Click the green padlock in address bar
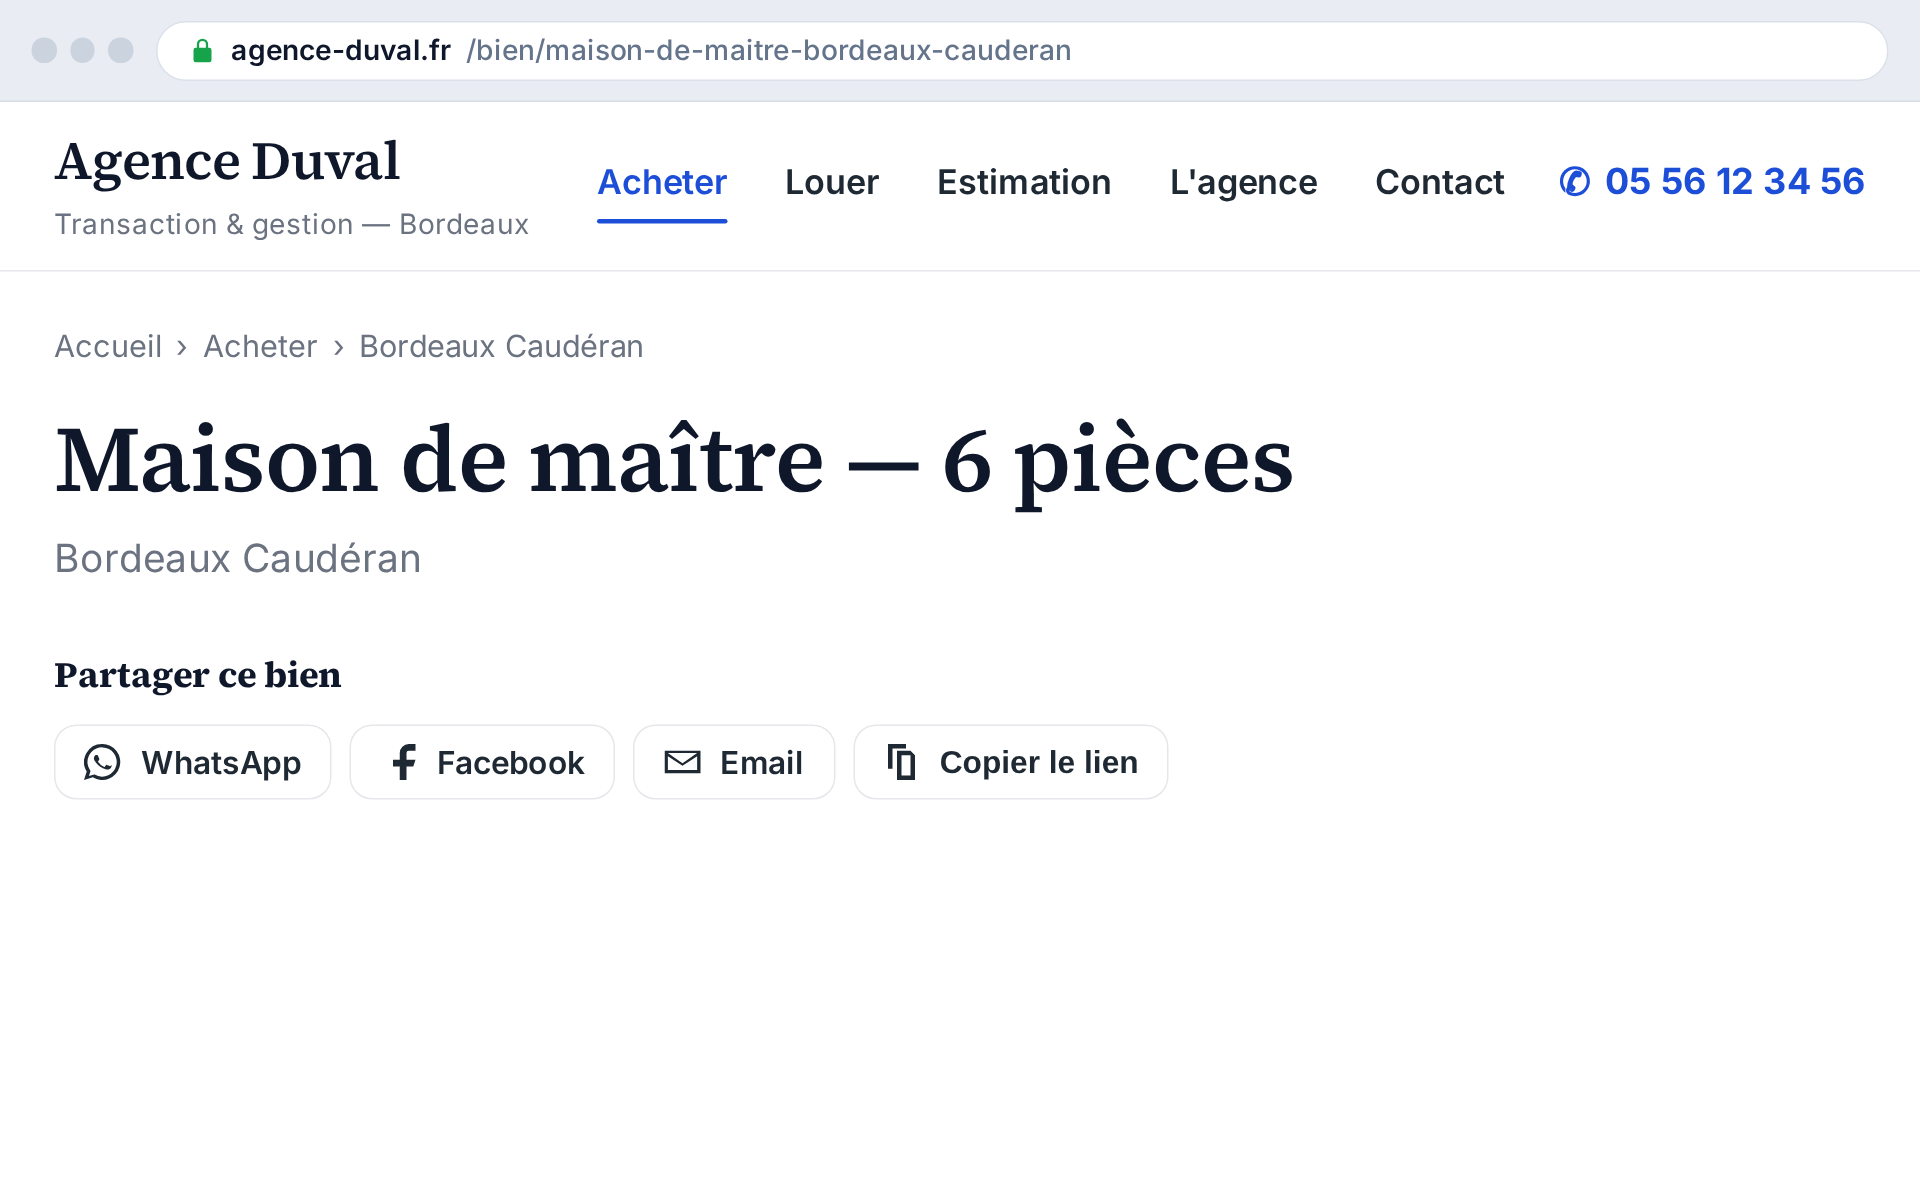This screenshot has width=1920, height=1200. [x=202, y=51]
